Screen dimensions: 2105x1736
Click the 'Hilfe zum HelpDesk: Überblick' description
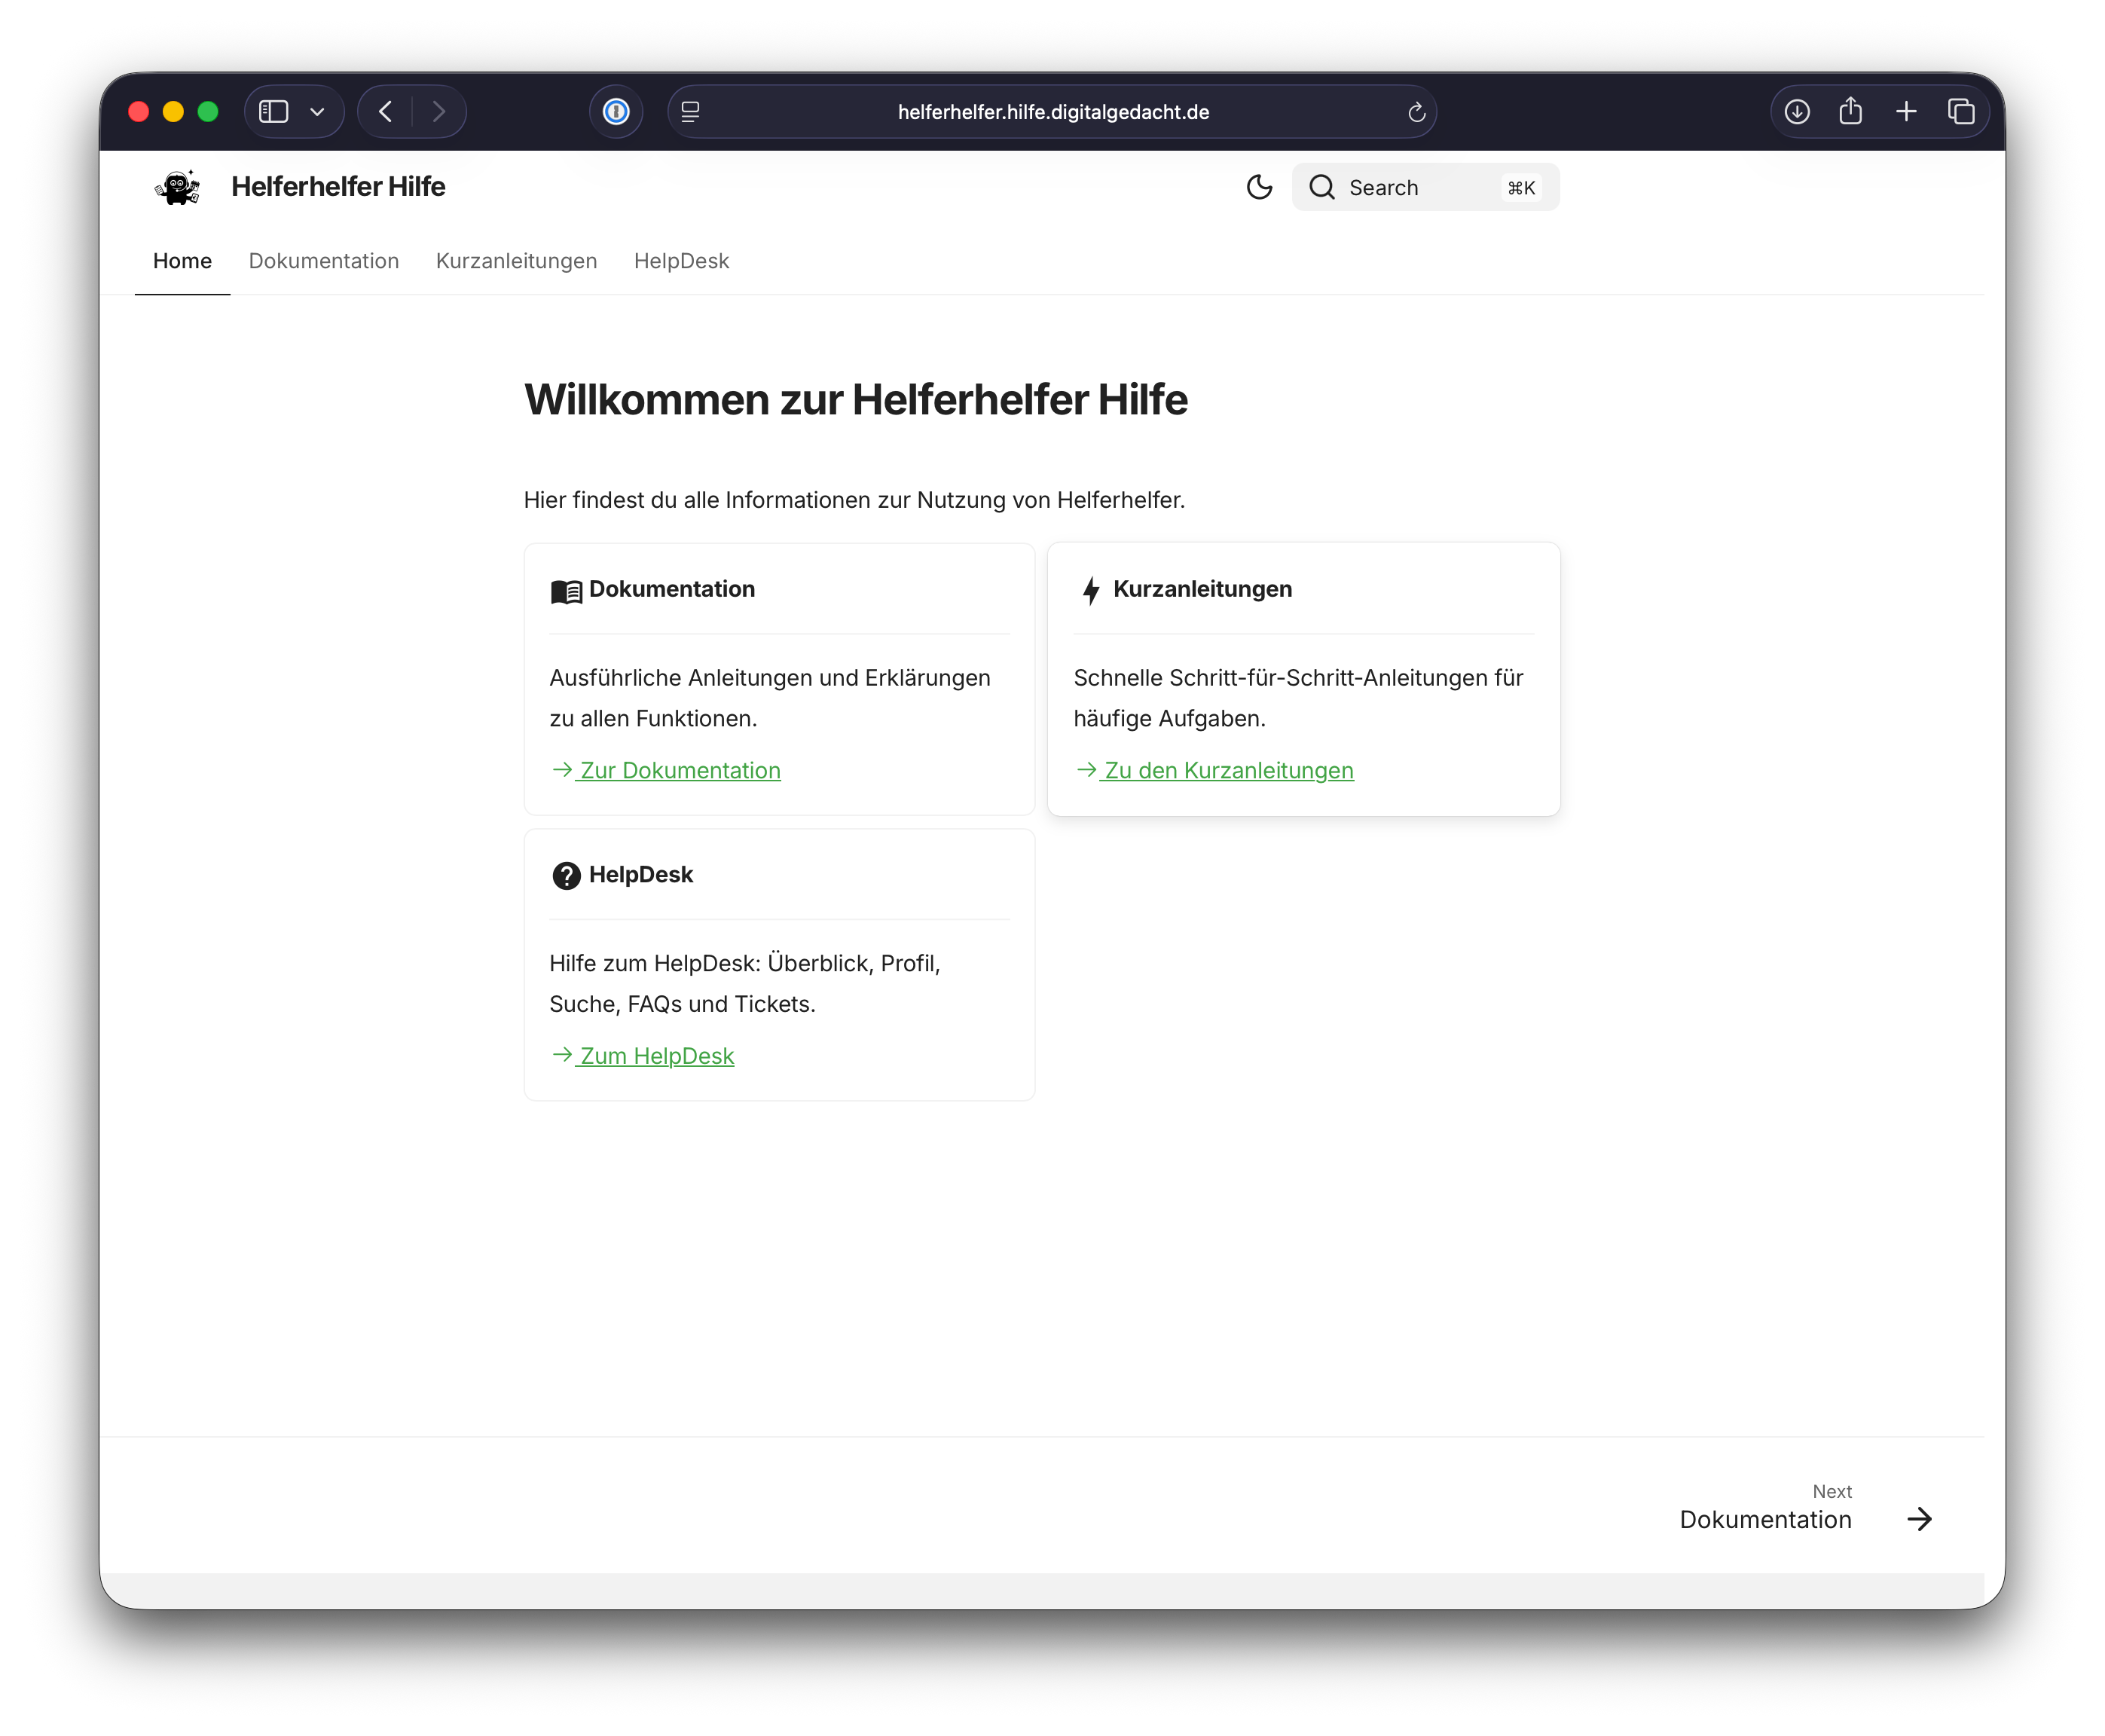[745, 984]
